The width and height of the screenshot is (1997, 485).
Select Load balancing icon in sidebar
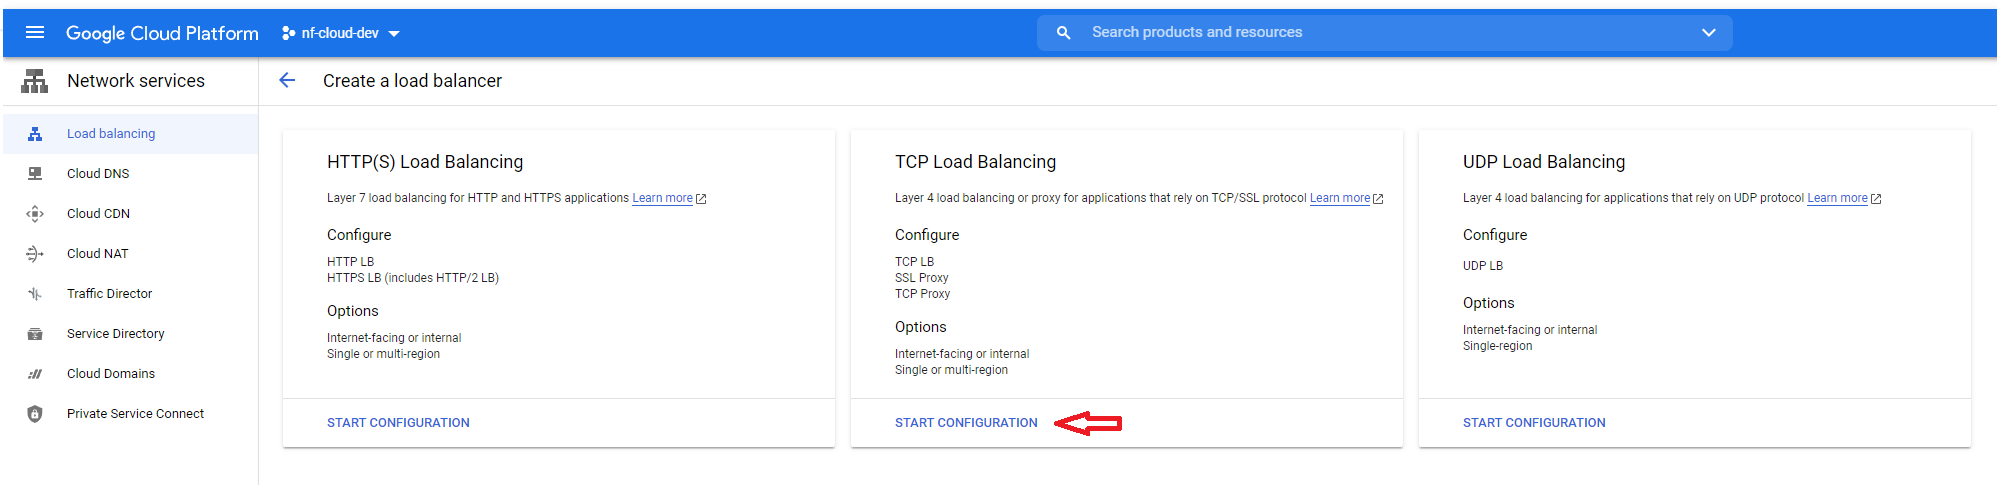pyautogui.click(x=35, y=134)
